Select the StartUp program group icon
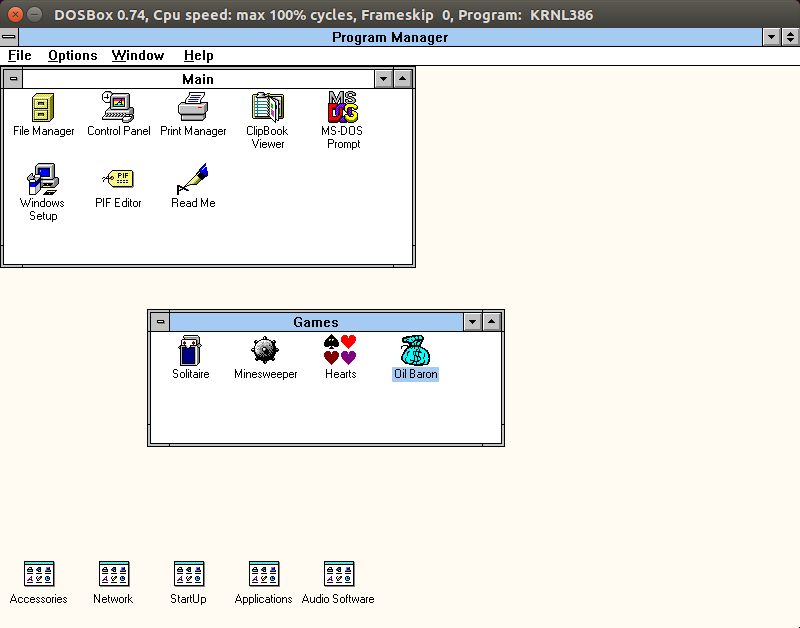Viewport: 800px width, 628px height. click(x=189, y=574)
